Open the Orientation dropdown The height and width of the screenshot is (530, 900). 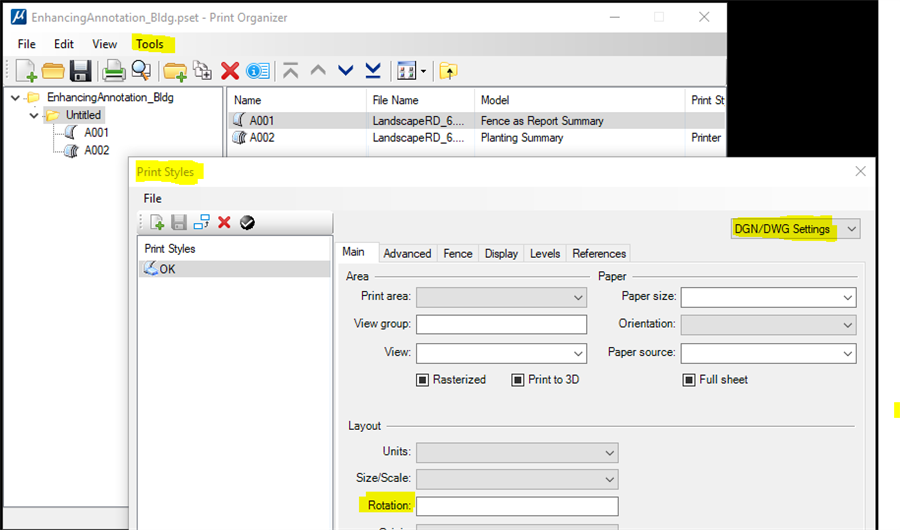coord(768,325)
